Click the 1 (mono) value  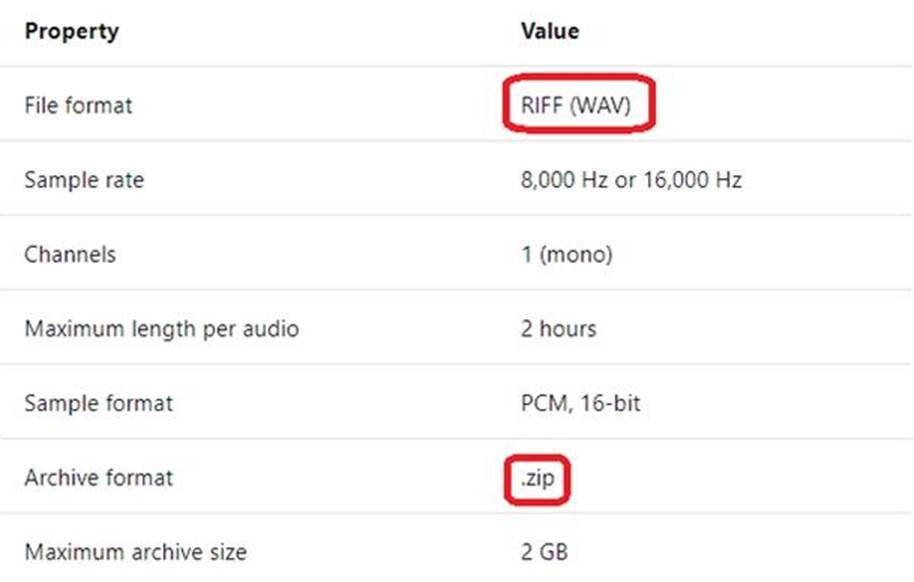(566, 254)
